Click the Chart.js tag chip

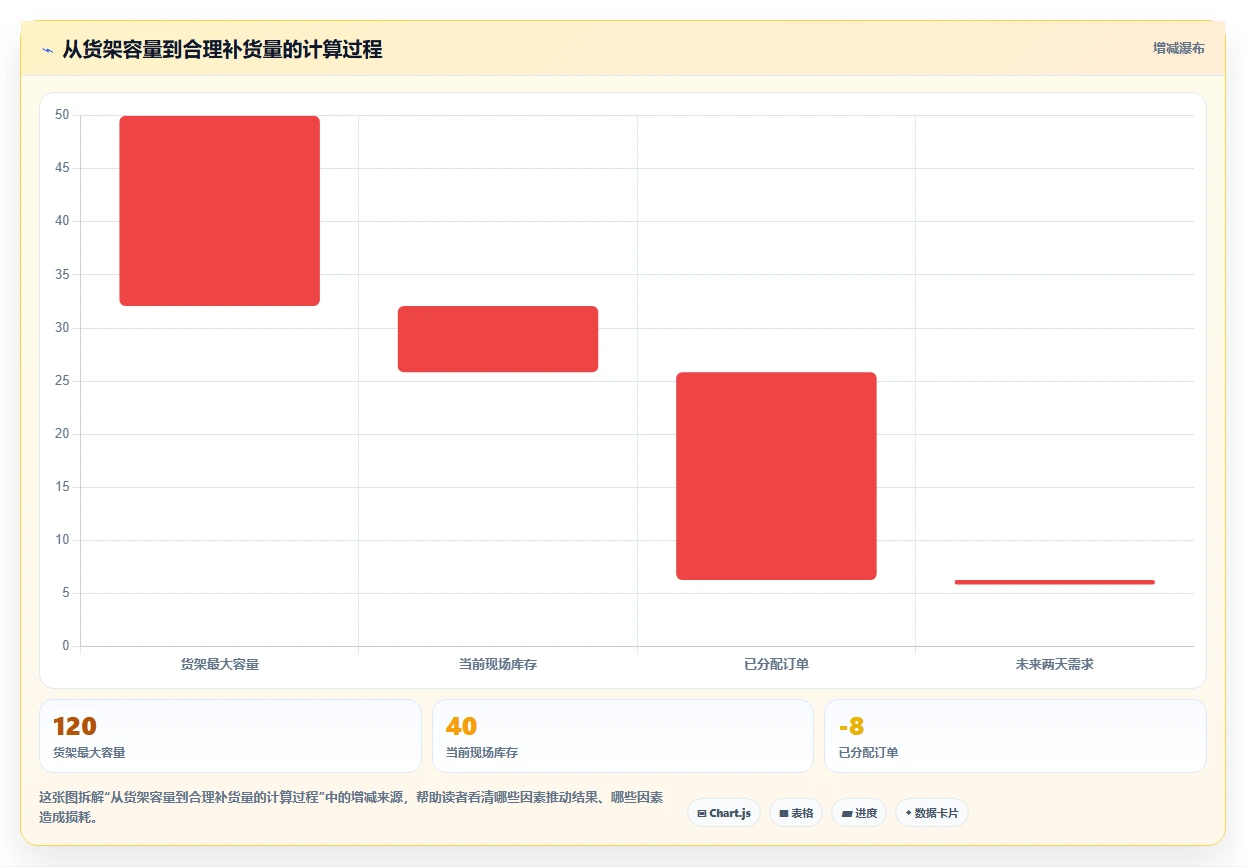(x=724, y=813)
